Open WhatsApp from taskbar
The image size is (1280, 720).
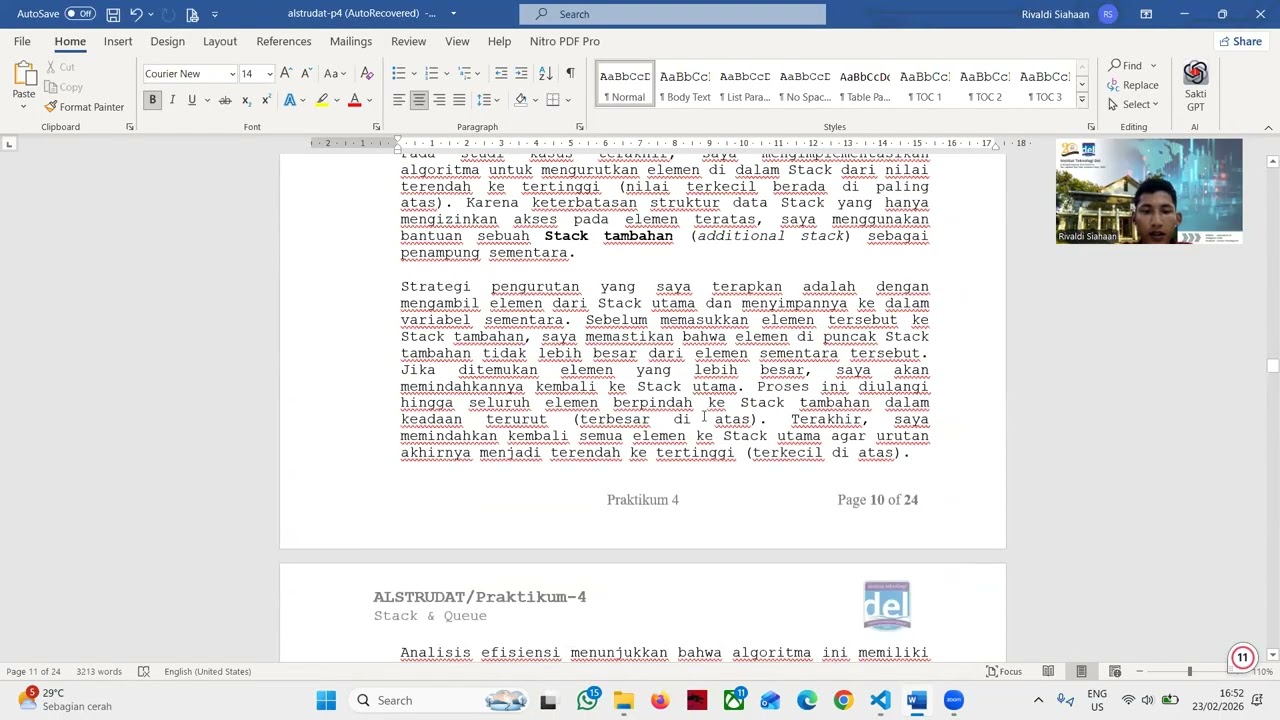pos(587,700)
